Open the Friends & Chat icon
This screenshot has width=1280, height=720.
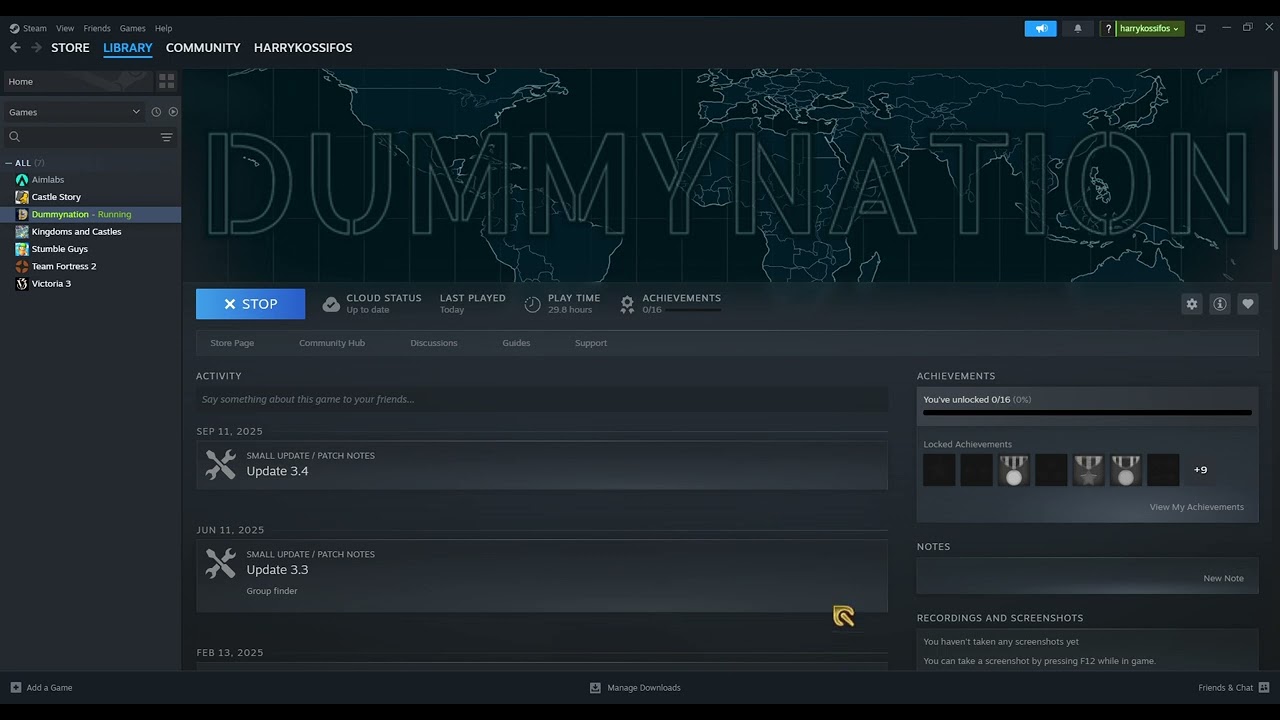1264,687
